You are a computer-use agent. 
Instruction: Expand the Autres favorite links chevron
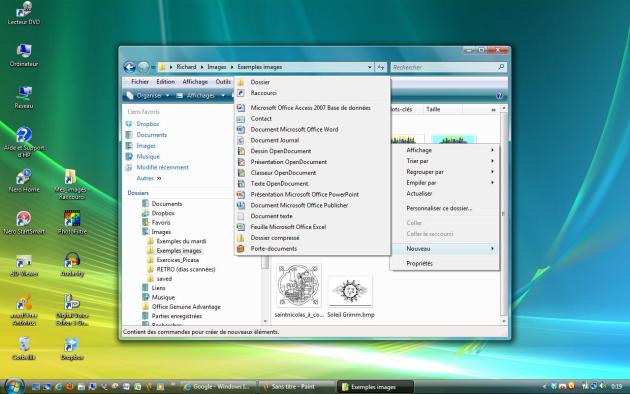point(159,178)
